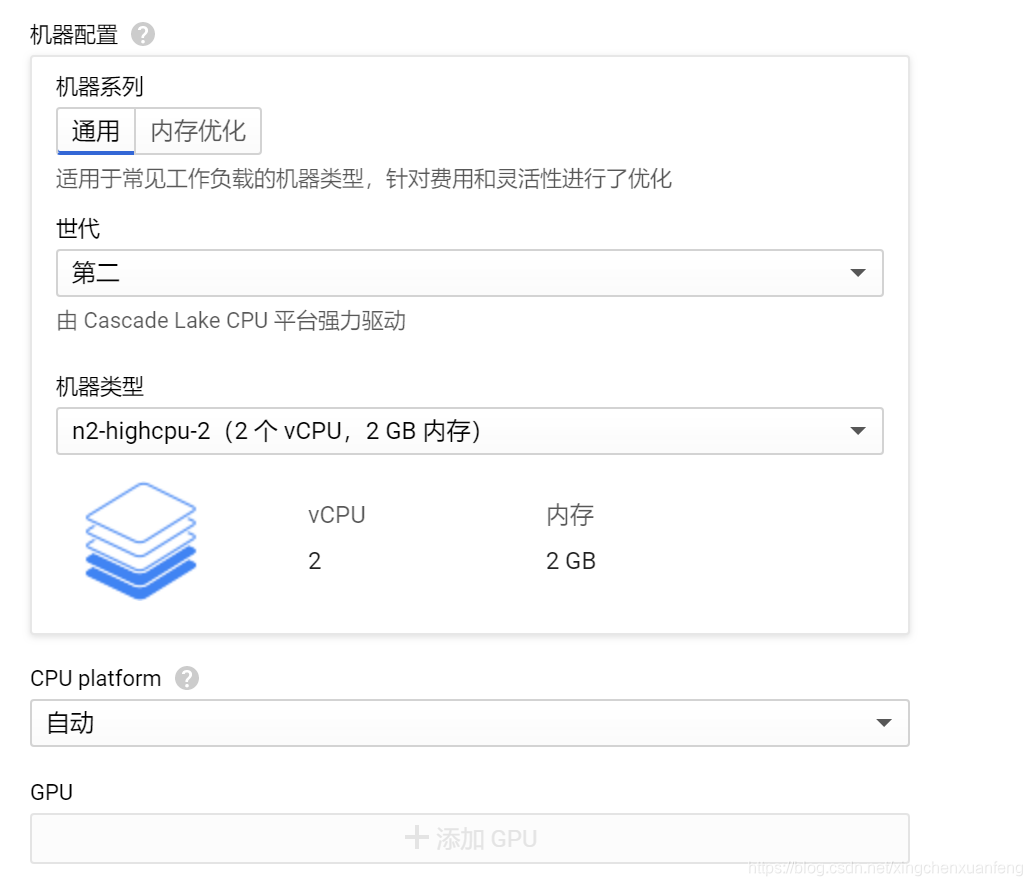Open the 世代 generation dropdown showing 第二

coord(470,272)
